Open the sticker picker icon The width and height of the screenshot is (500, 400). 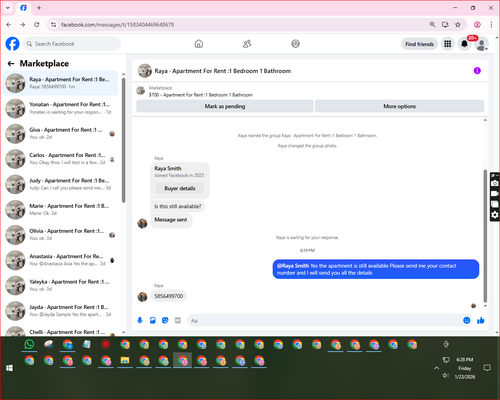point(165,320)
